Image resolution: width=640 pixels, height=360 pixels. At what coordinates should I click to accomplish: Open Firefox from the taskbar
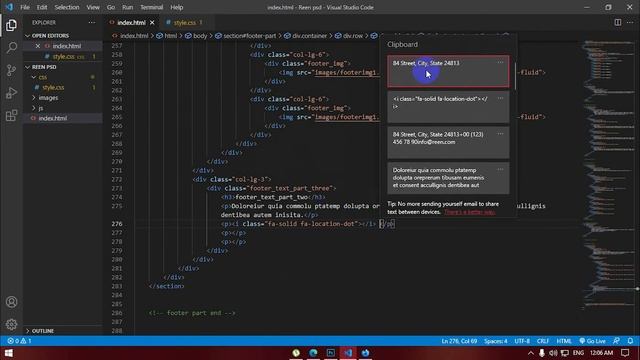click(x=365, y=353)
